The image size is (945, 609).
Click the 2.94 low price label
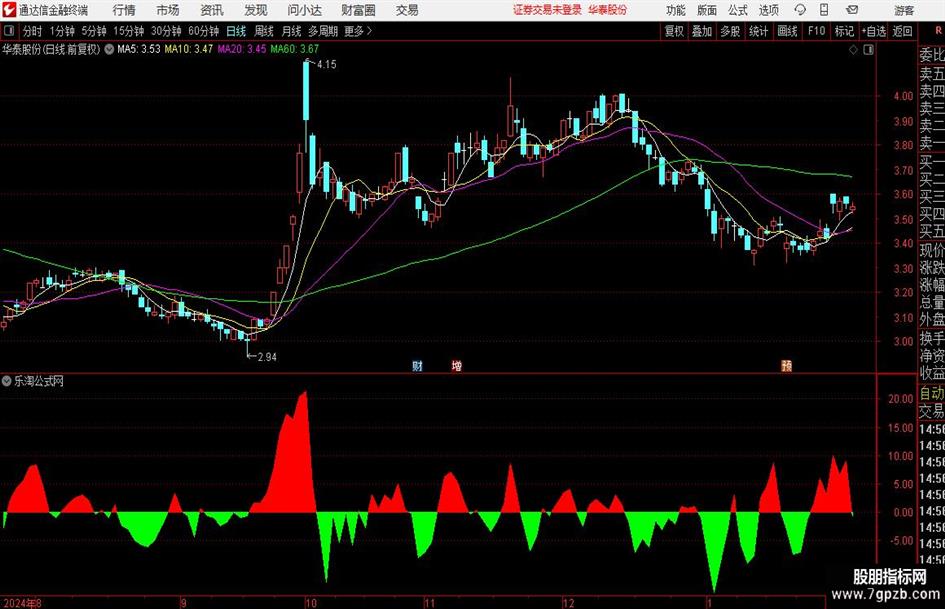(x=267, y=357)
